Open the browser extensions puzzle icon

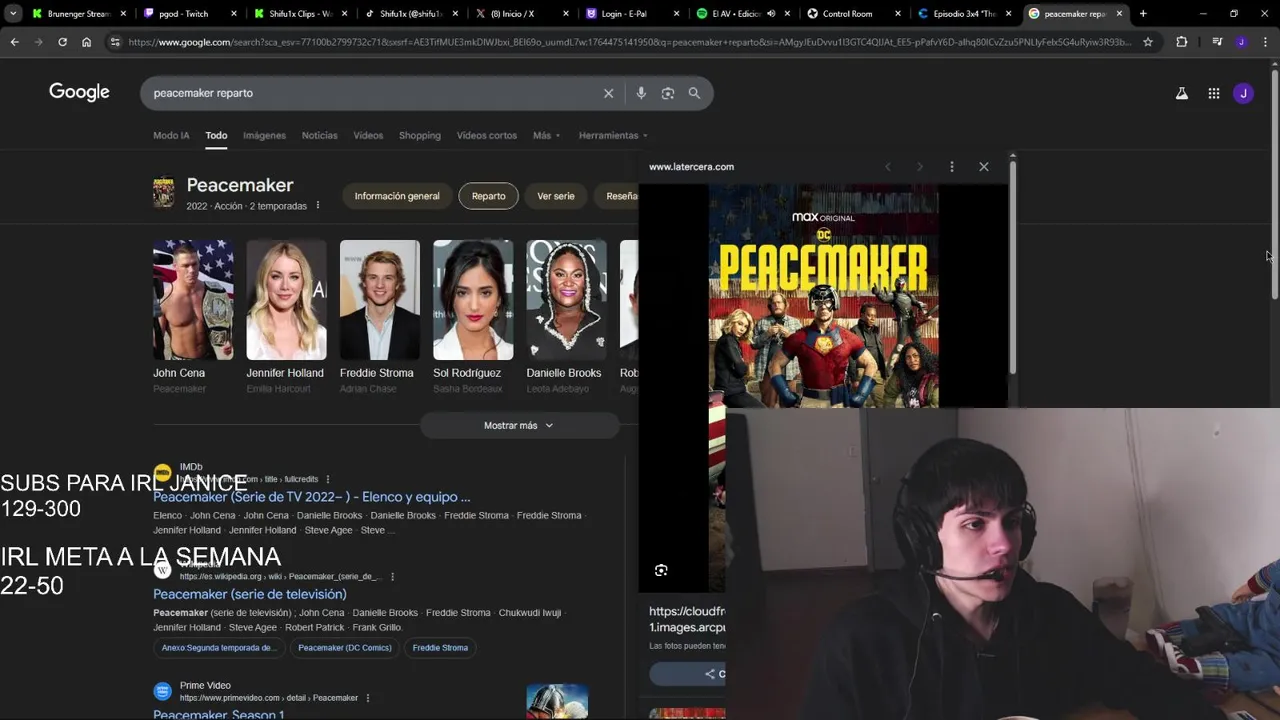point(1182,42)
